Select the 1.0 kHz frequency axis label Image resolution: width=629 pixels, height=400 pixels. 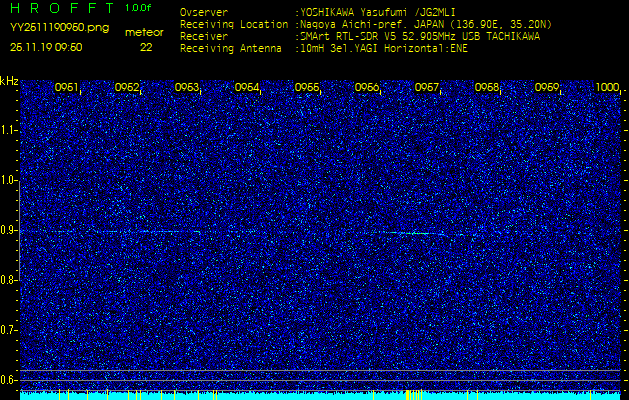coord(8,180)
